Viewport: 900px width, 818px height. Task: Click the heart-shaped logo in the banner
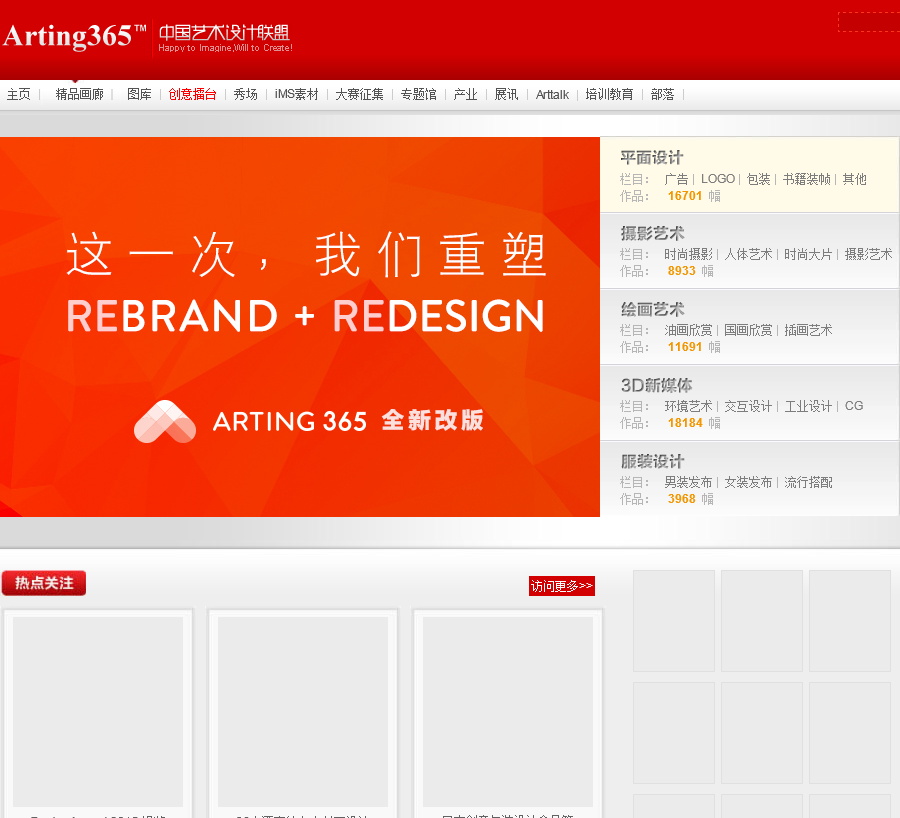coord(165,421)
